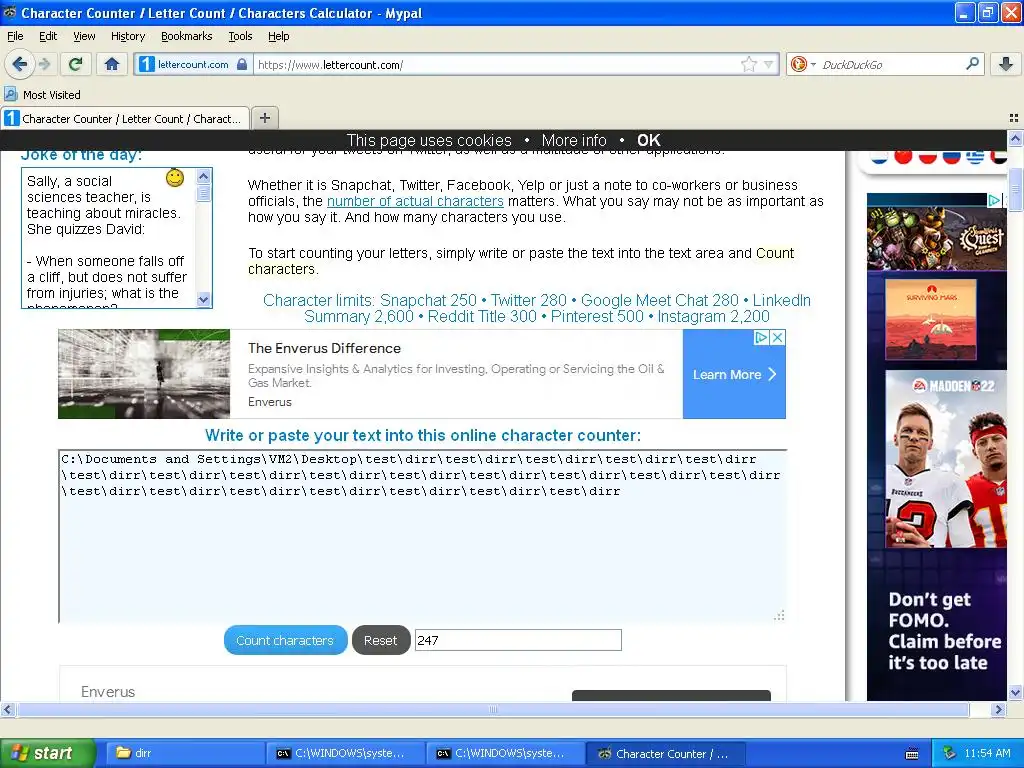1024x768 pixels.
Task: Open the Windows Start menu
Action: [48, 753]
